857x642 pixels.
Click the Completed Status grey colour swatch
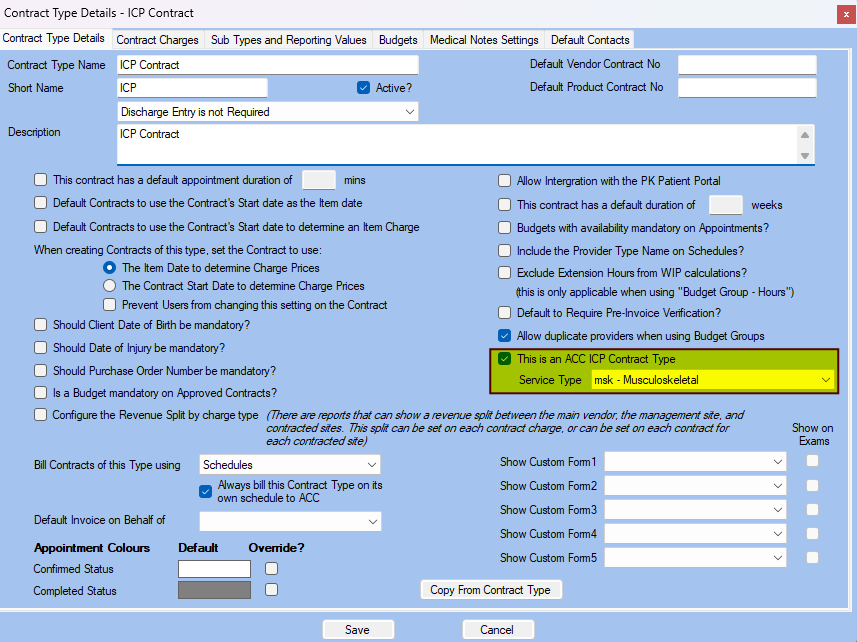[x=214, y=590]
